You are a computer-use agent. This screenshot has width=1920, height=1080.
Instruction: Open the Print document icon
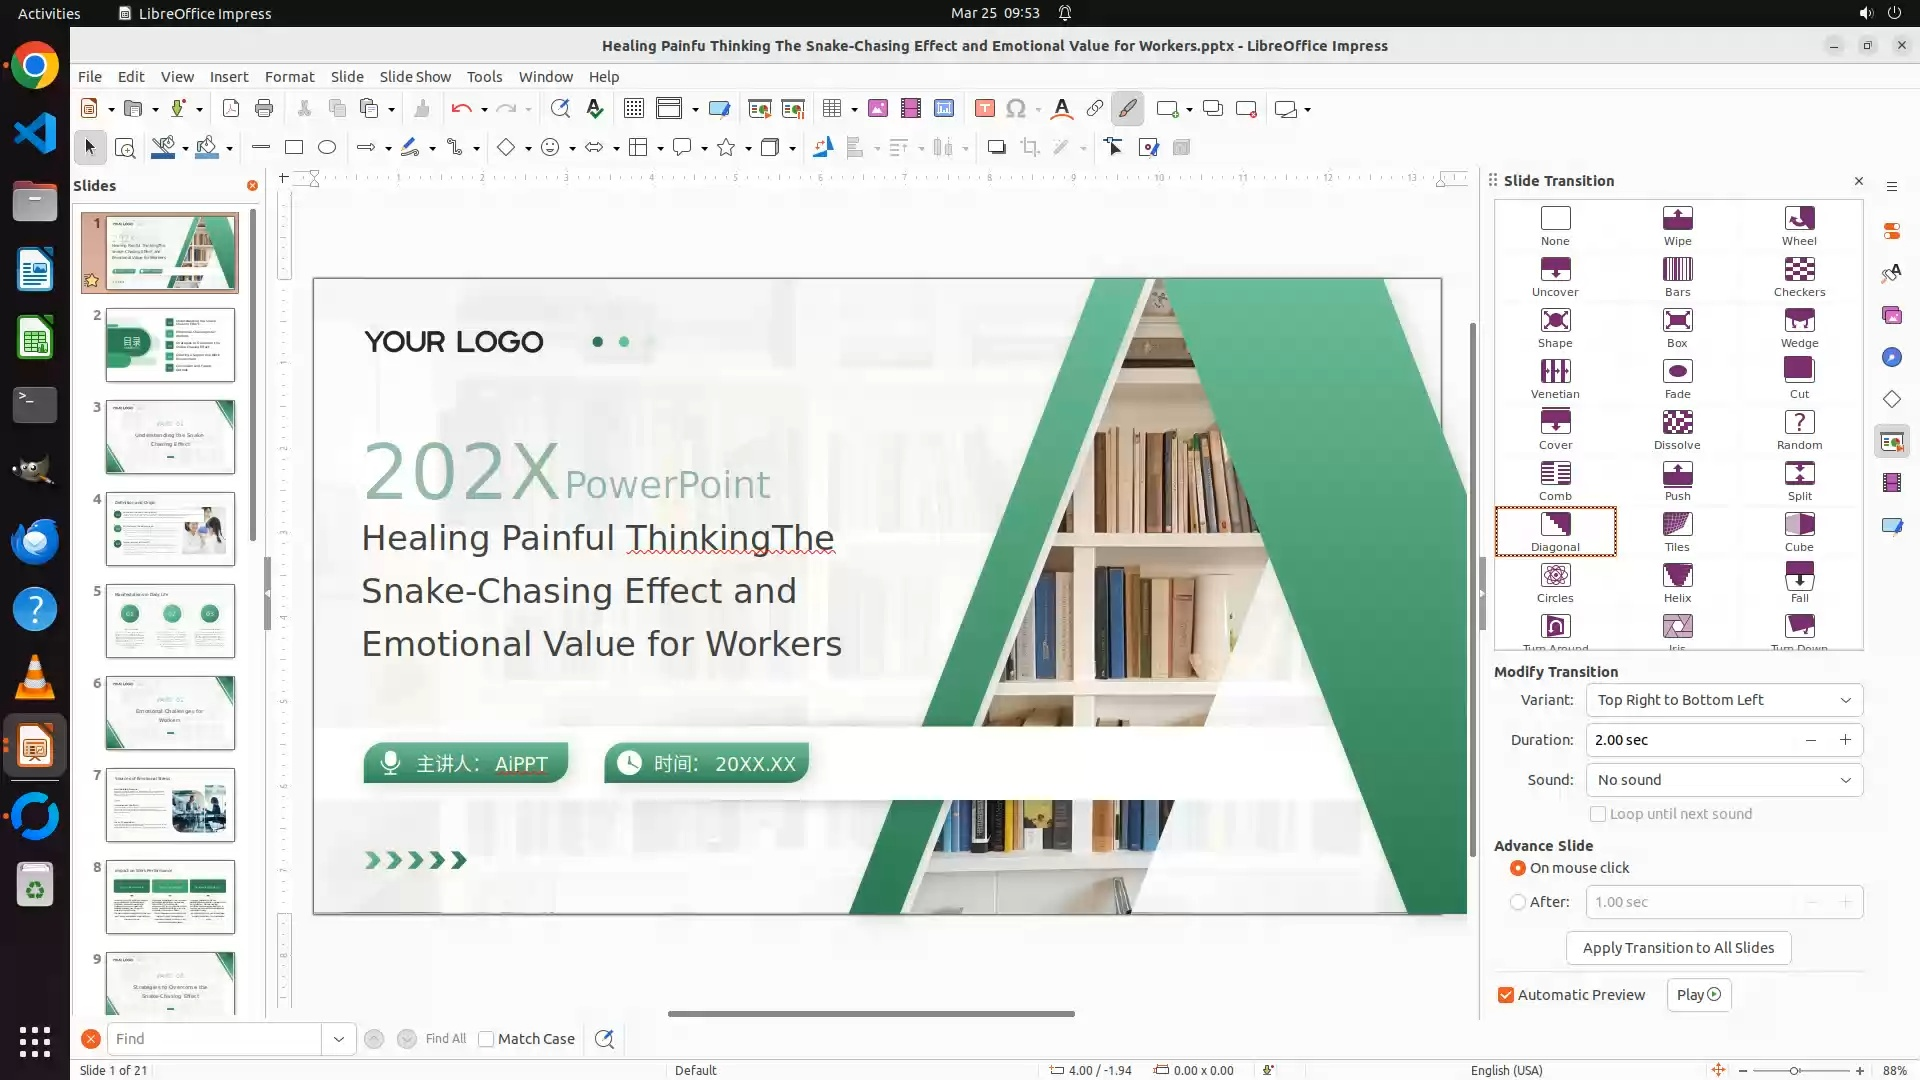pos(264,109)
